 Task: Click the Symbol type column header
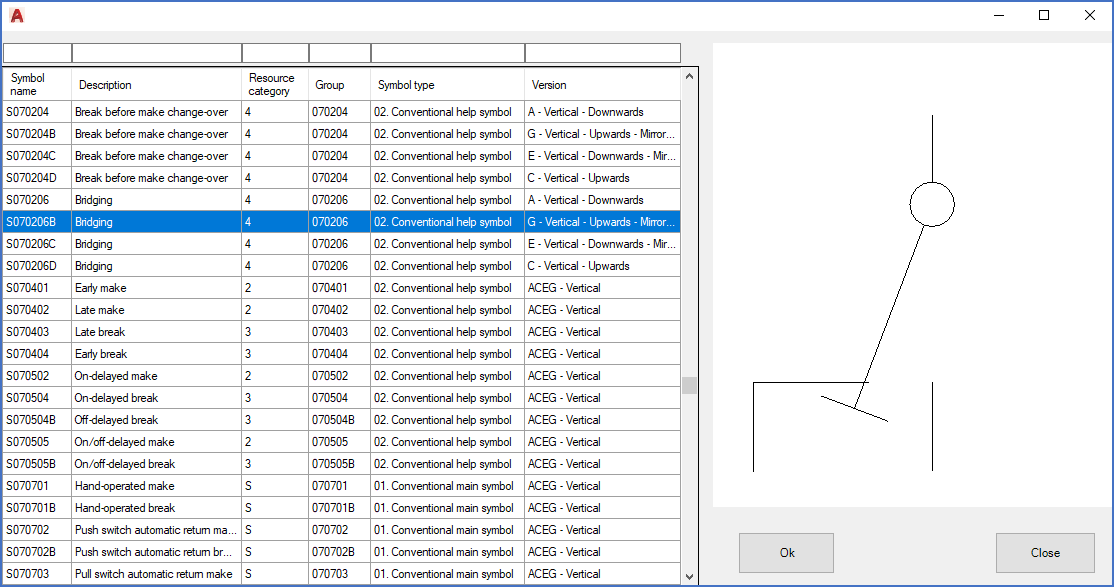pyautogui.click(x=446, y=85)
